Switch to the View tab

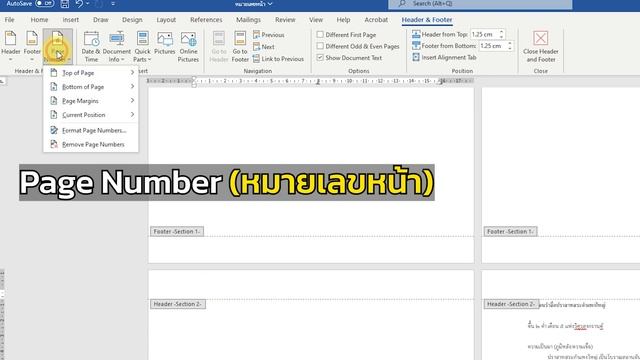click(x=316, y=20)
